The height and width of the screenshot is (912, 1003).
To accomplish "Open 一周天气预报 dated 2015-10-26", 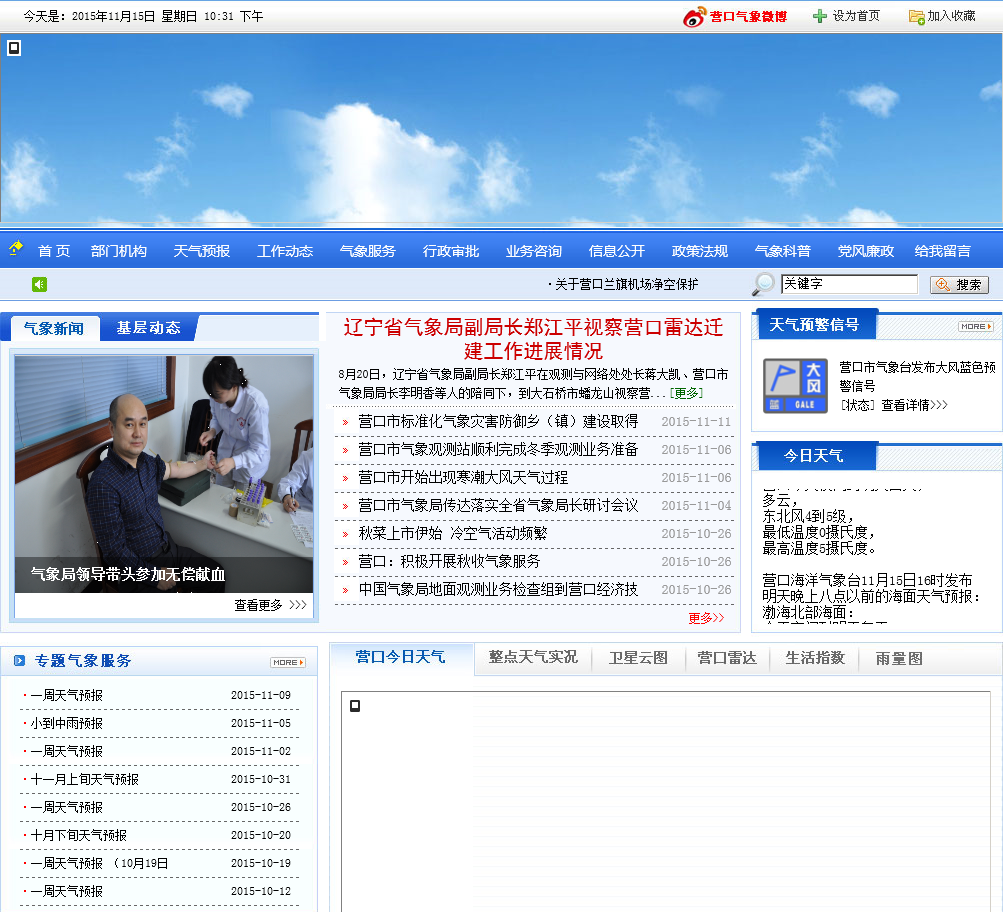I will tap(67, 808).
